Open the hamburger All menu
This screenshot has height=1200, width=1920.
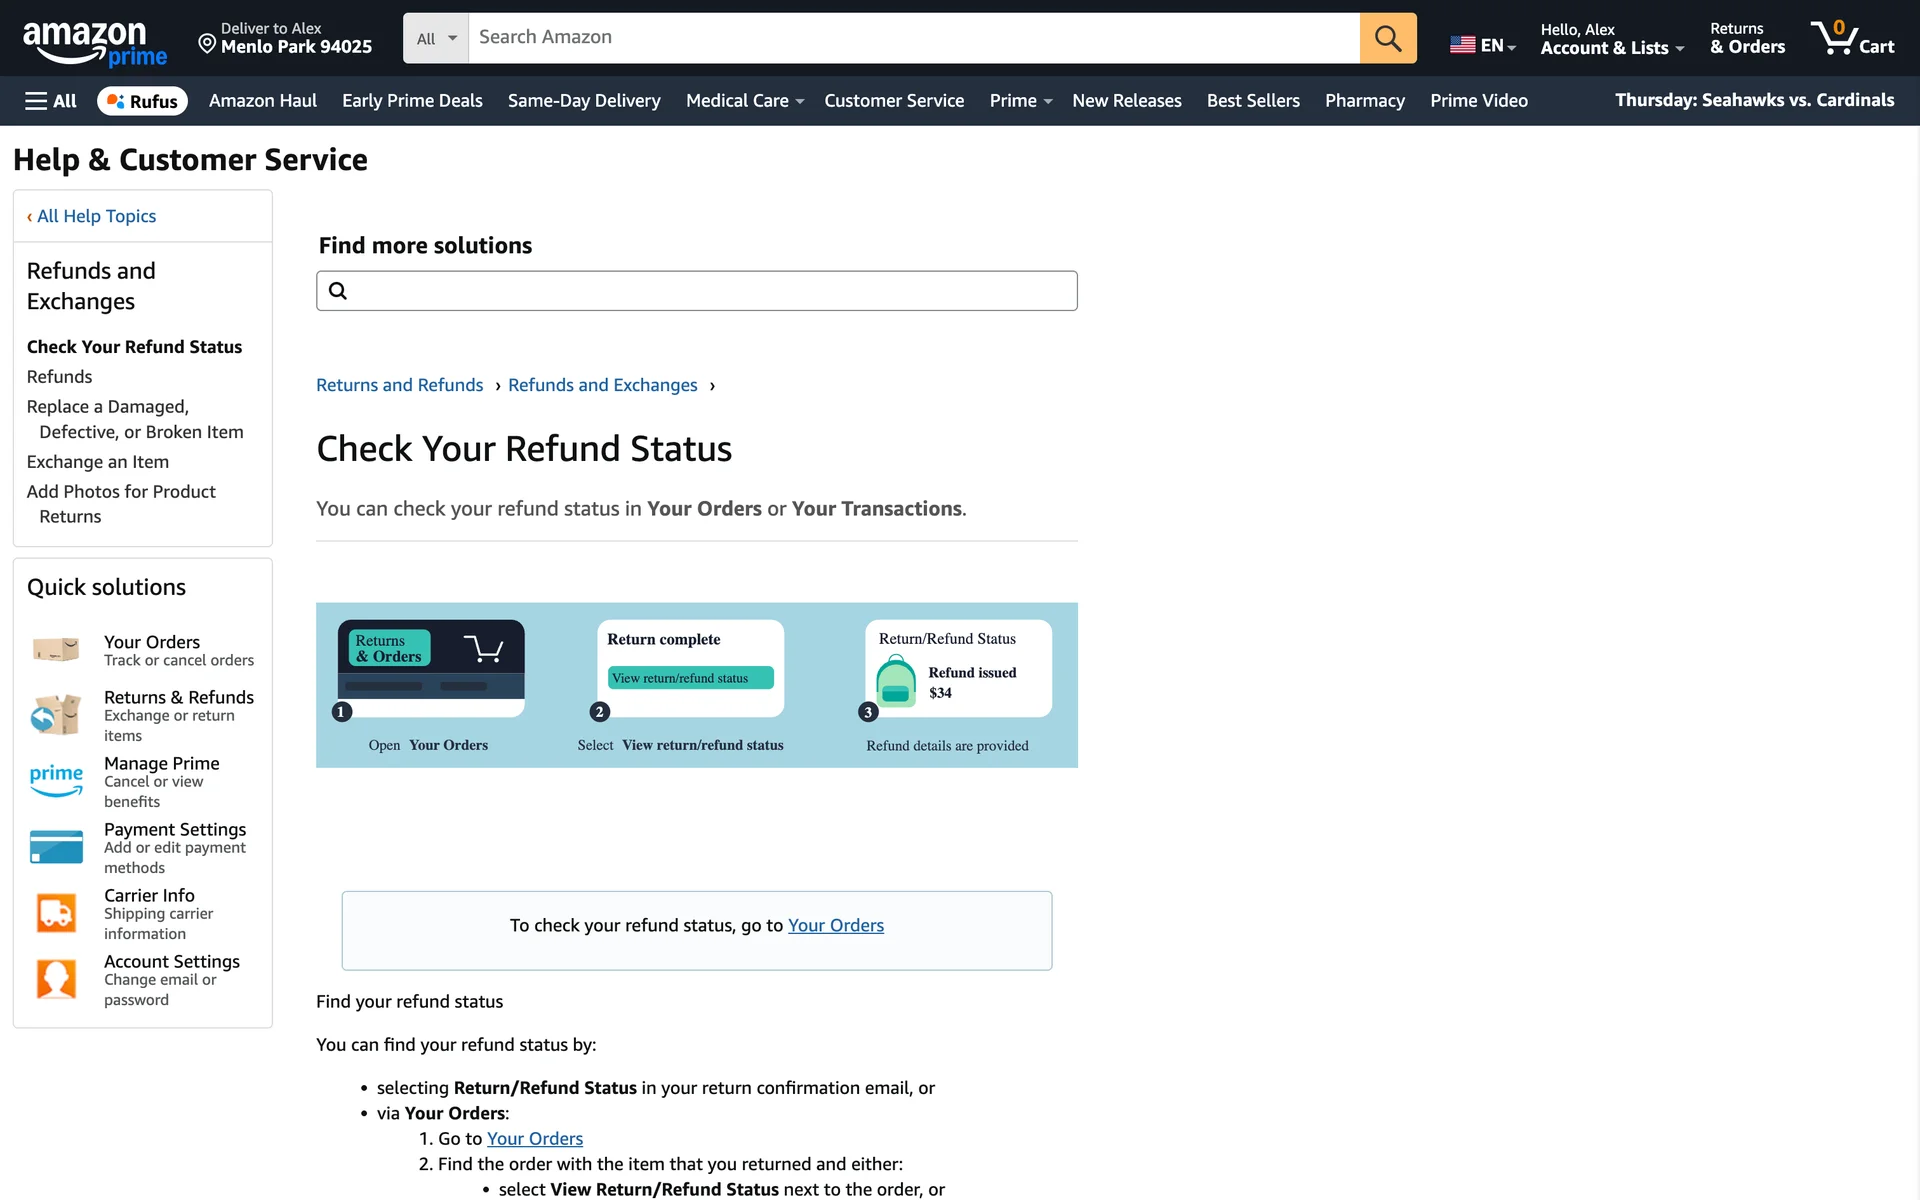[x=51, y=101]
